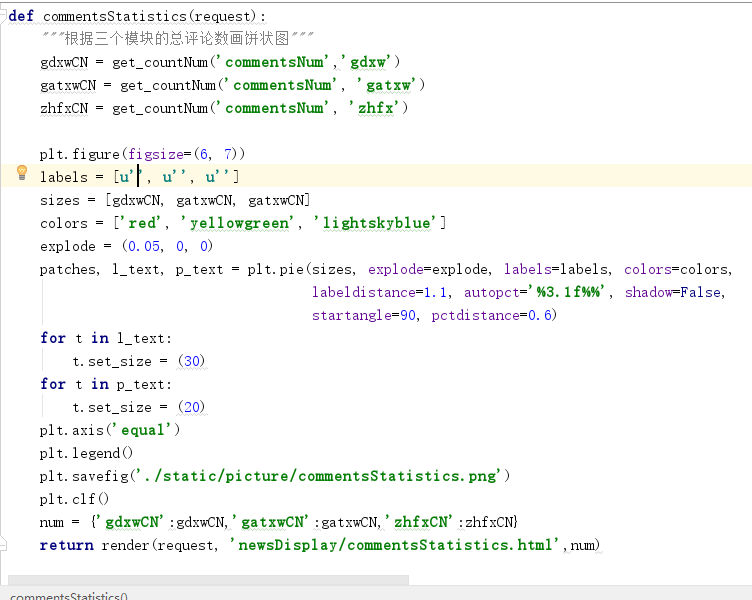Click the savefig path string commentsStatistics.png
This screenshot has width=752, height=600.
(x=321, y=476)
